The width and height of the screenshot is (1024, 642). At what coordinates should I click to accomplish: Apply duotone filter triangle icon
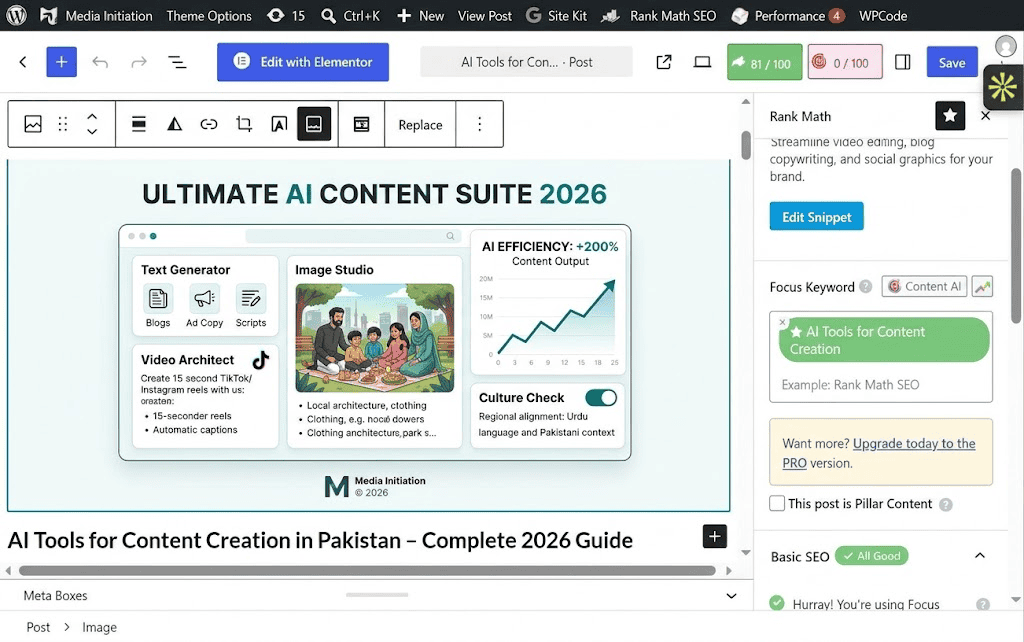coord(174,124)
